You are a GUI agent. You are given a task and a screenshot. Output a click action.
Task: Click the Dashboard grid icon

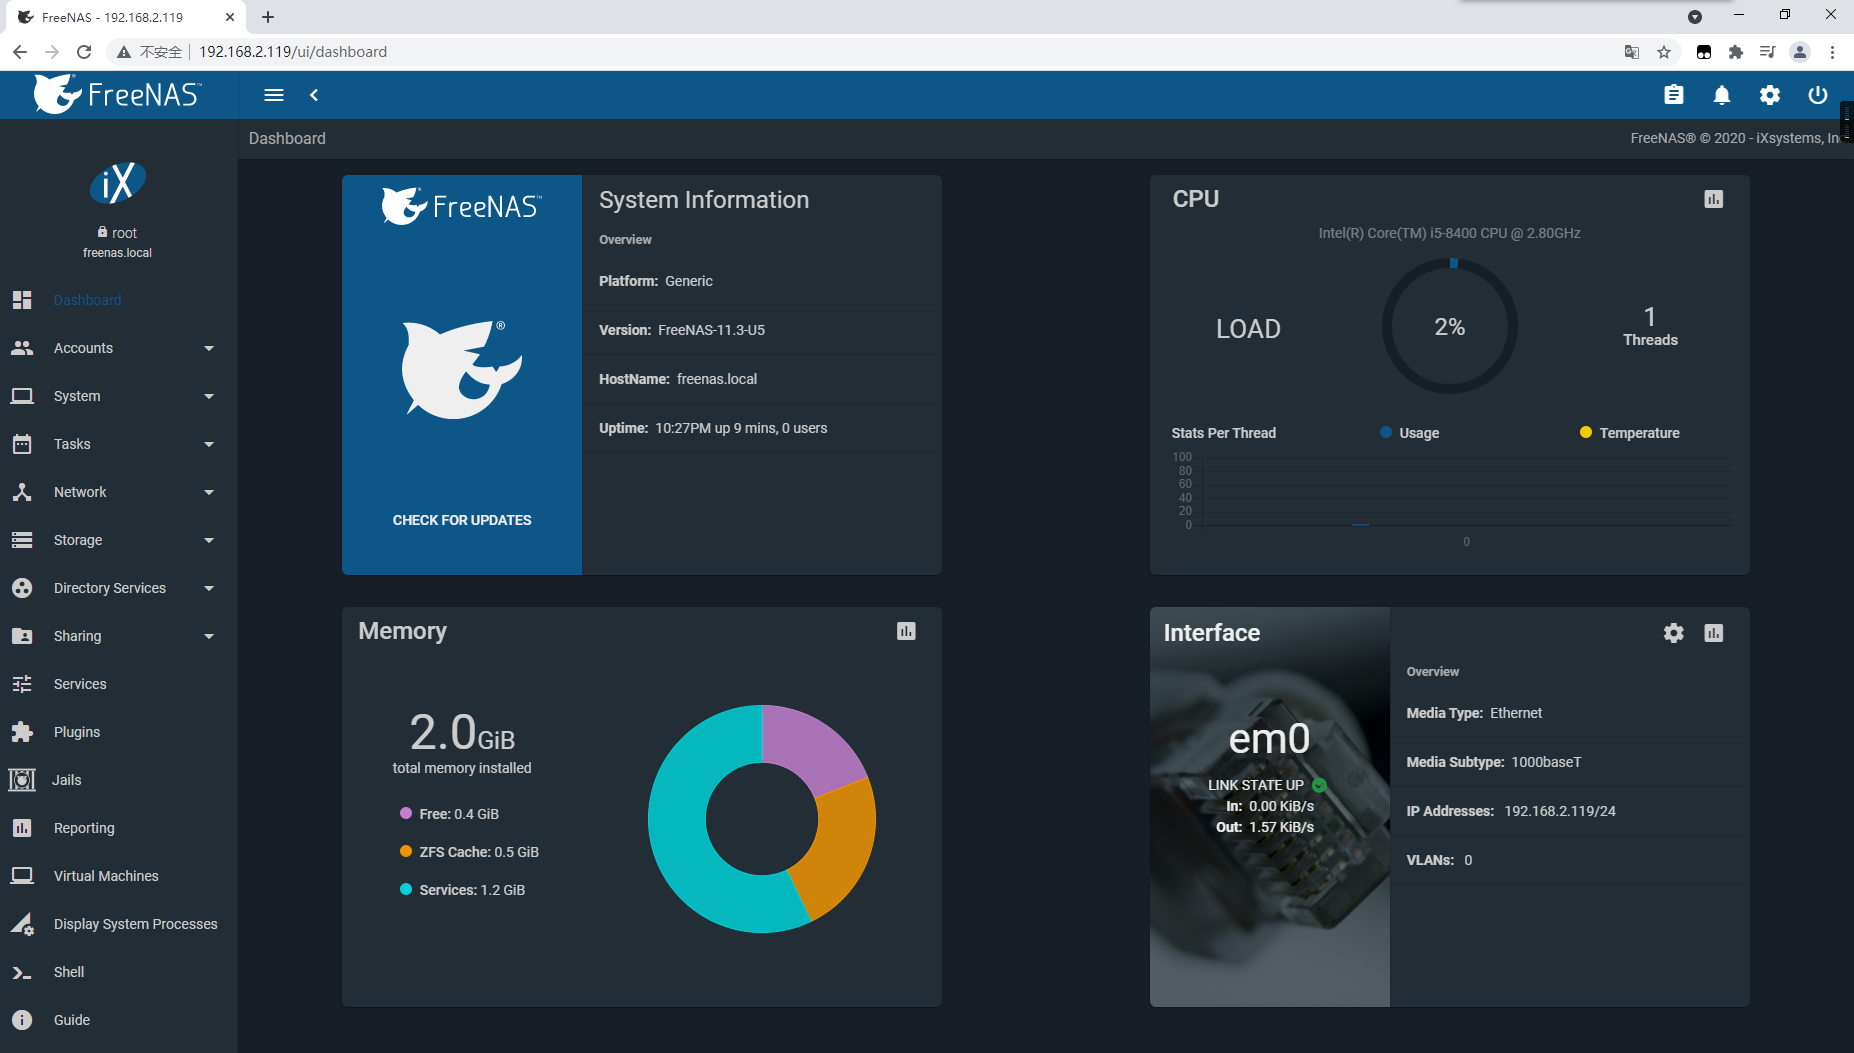click(x=22, y=300)
